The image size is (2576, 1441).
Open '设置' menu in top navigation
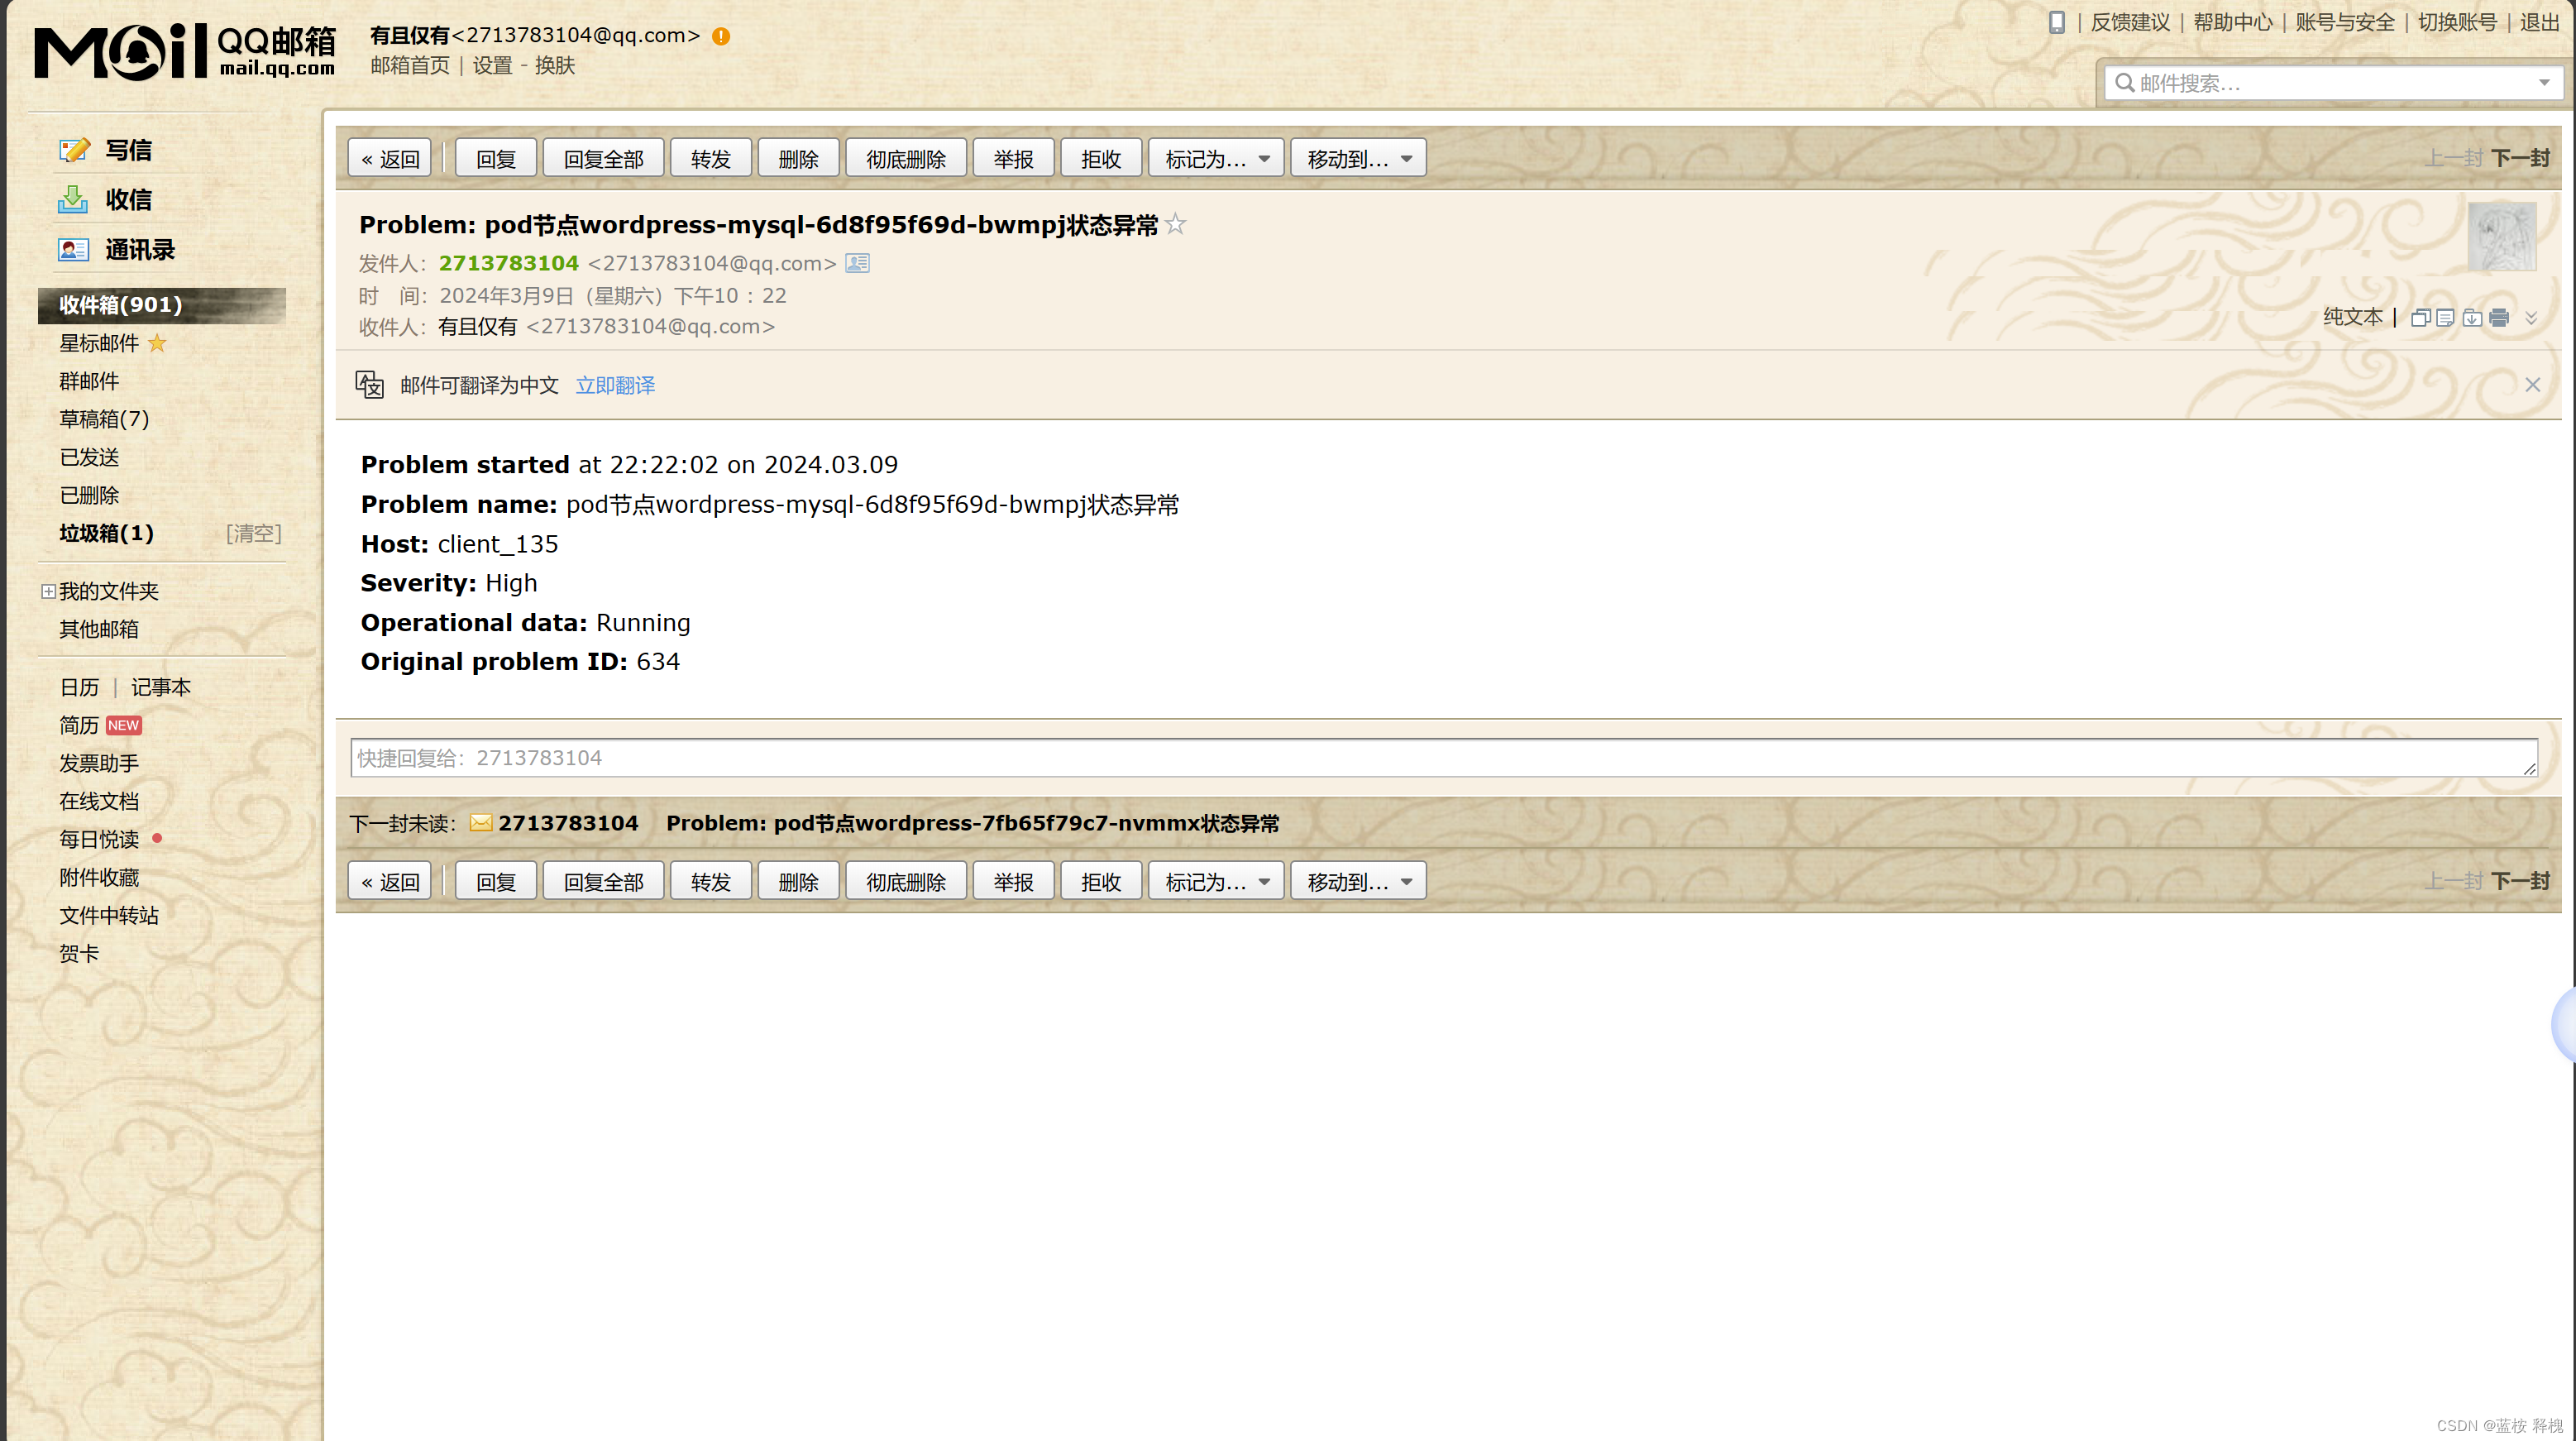coord(490,65)
